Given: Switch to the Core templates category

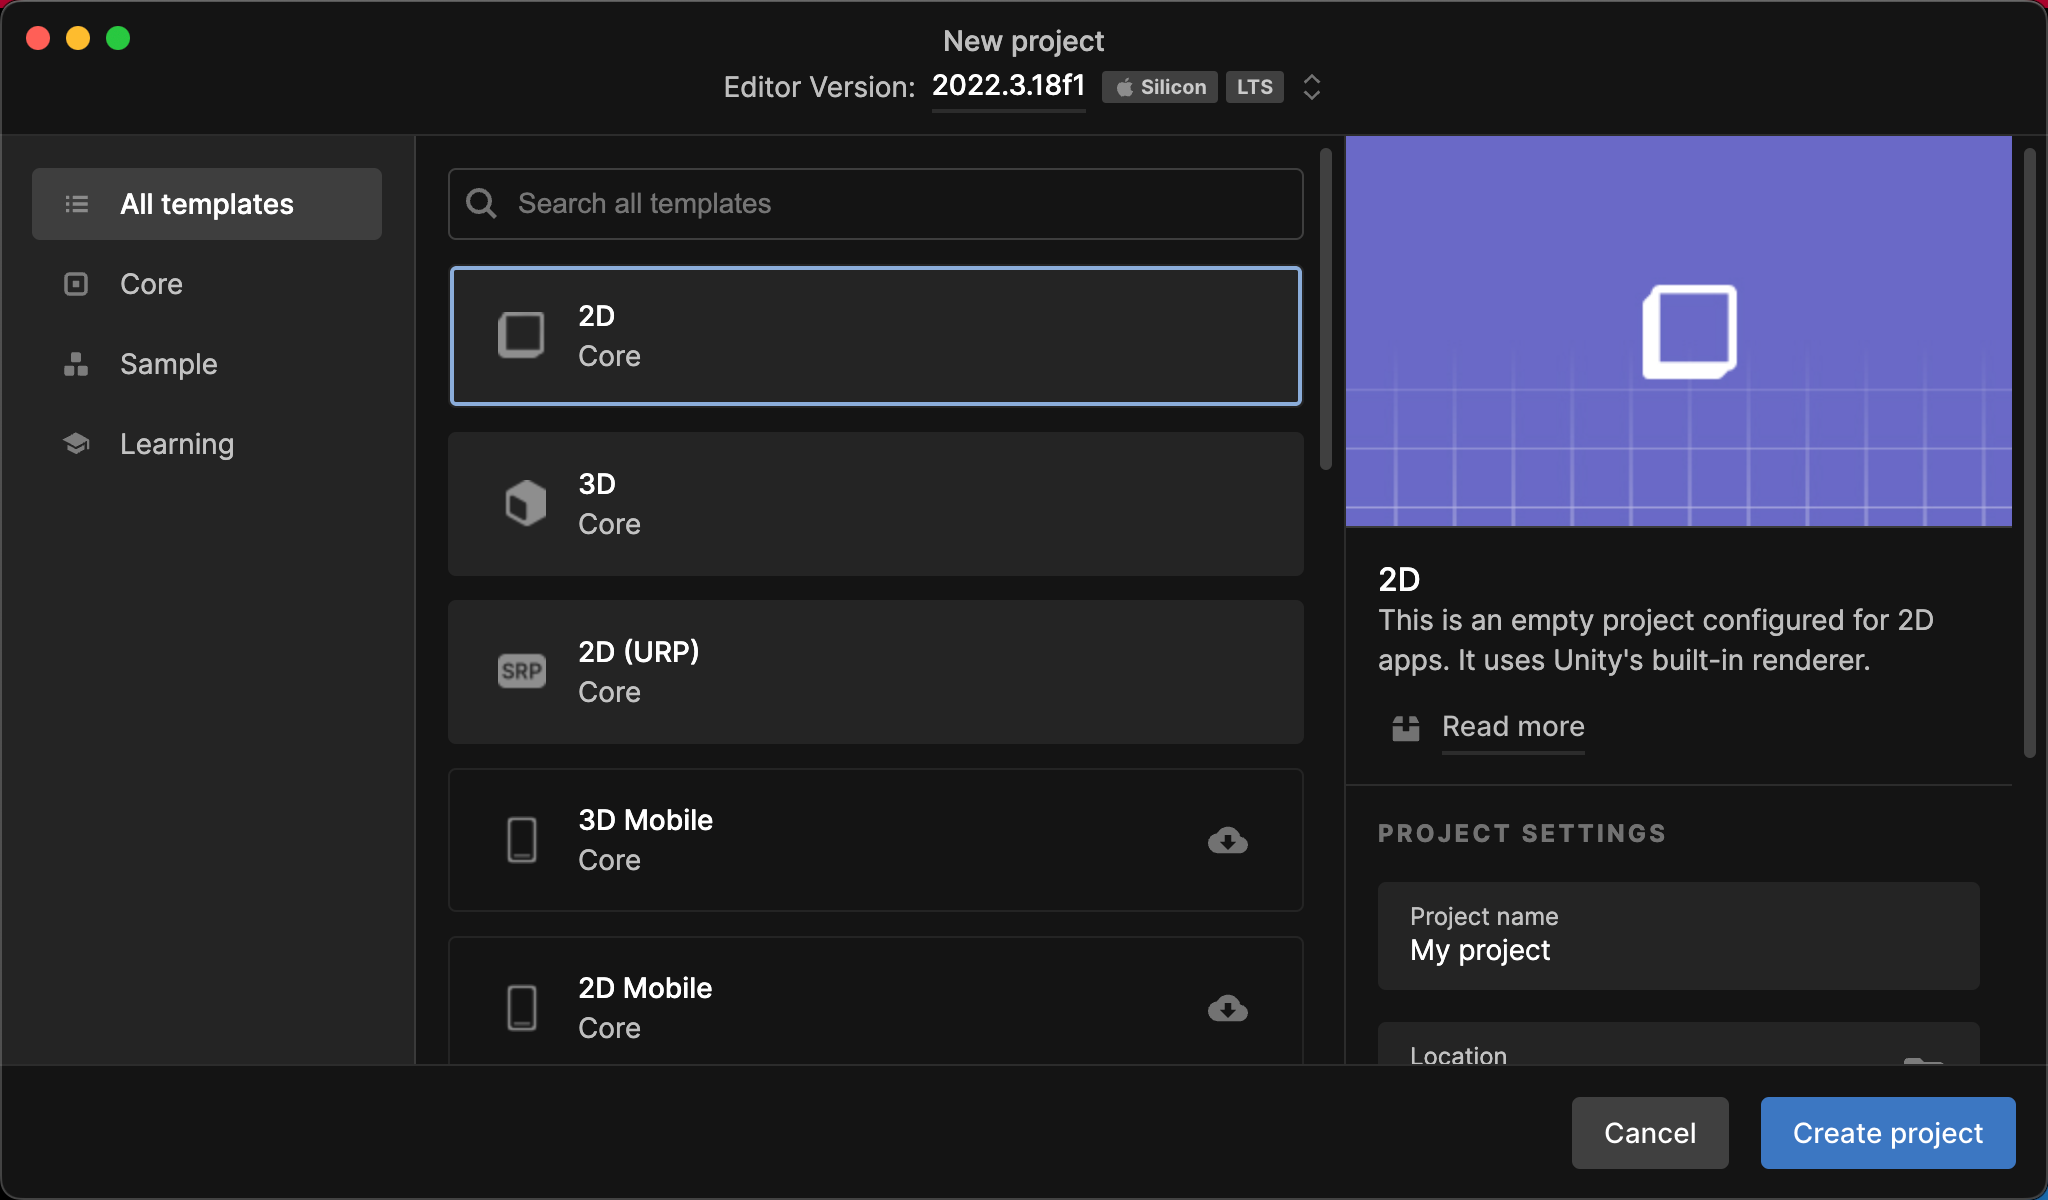Looking at the screenshot, I should click(151, 284).
